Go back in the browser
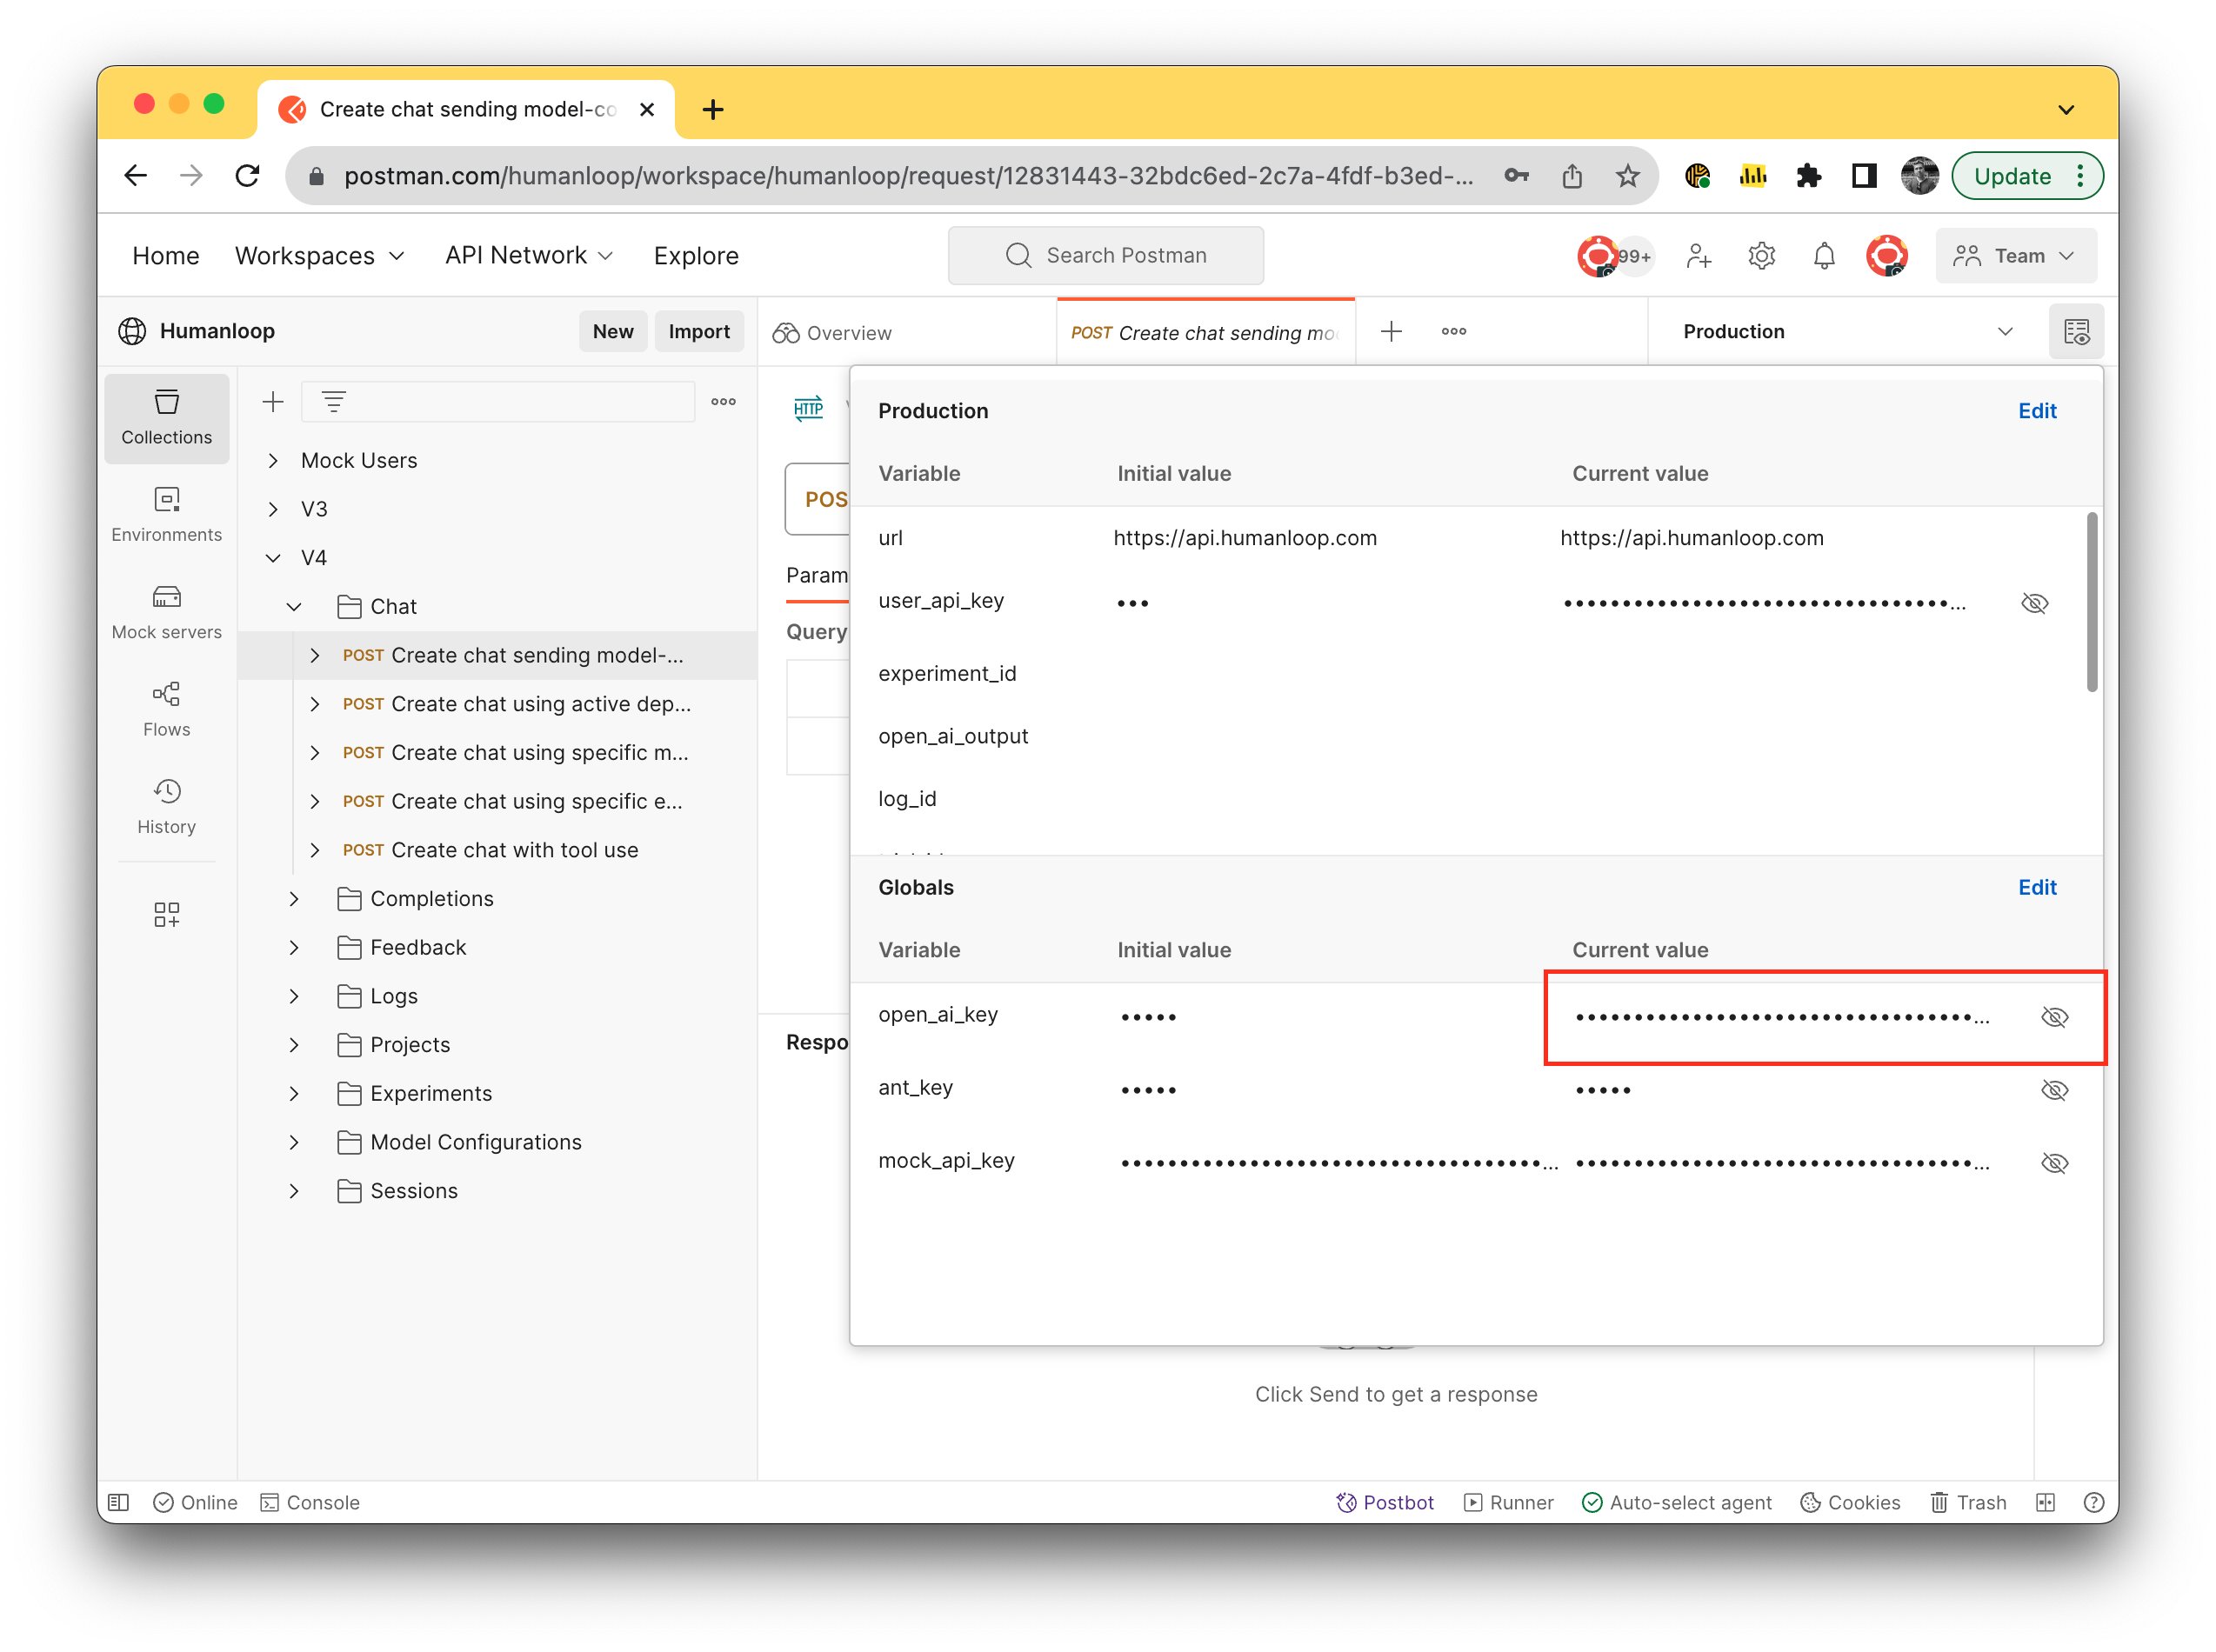This screenshot has height=1652, width=2216. click(x=135, y=176)
